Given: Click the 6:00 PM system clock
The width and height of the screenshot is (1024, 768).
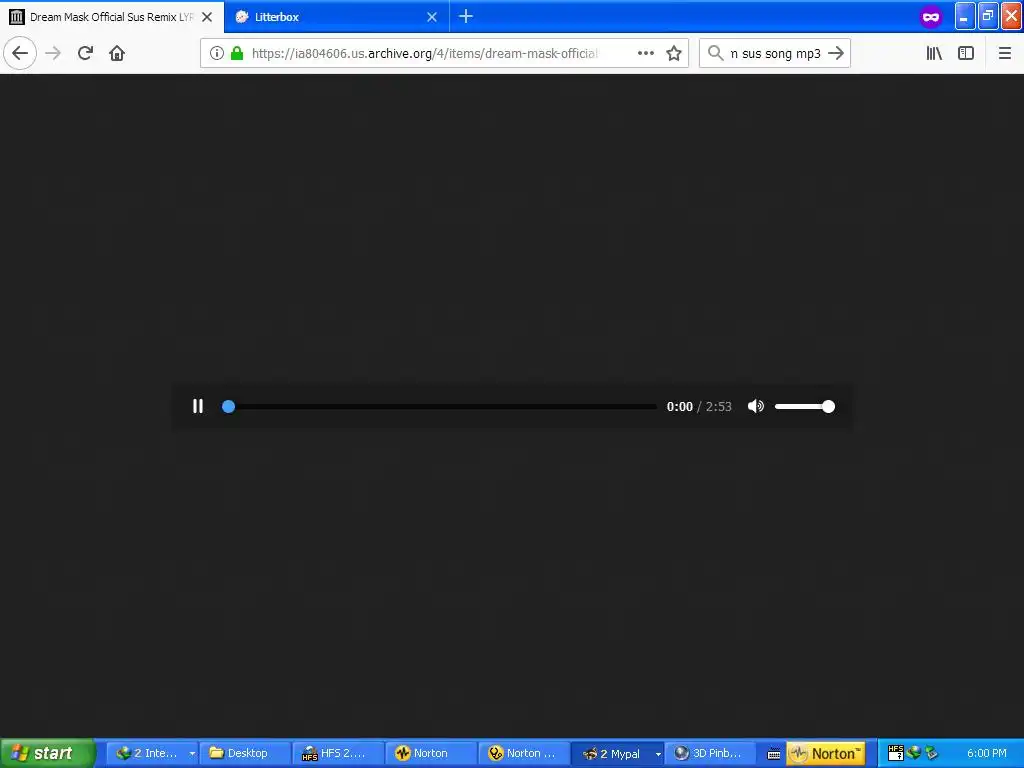Looking at the screenshot, I should [987, 753].
